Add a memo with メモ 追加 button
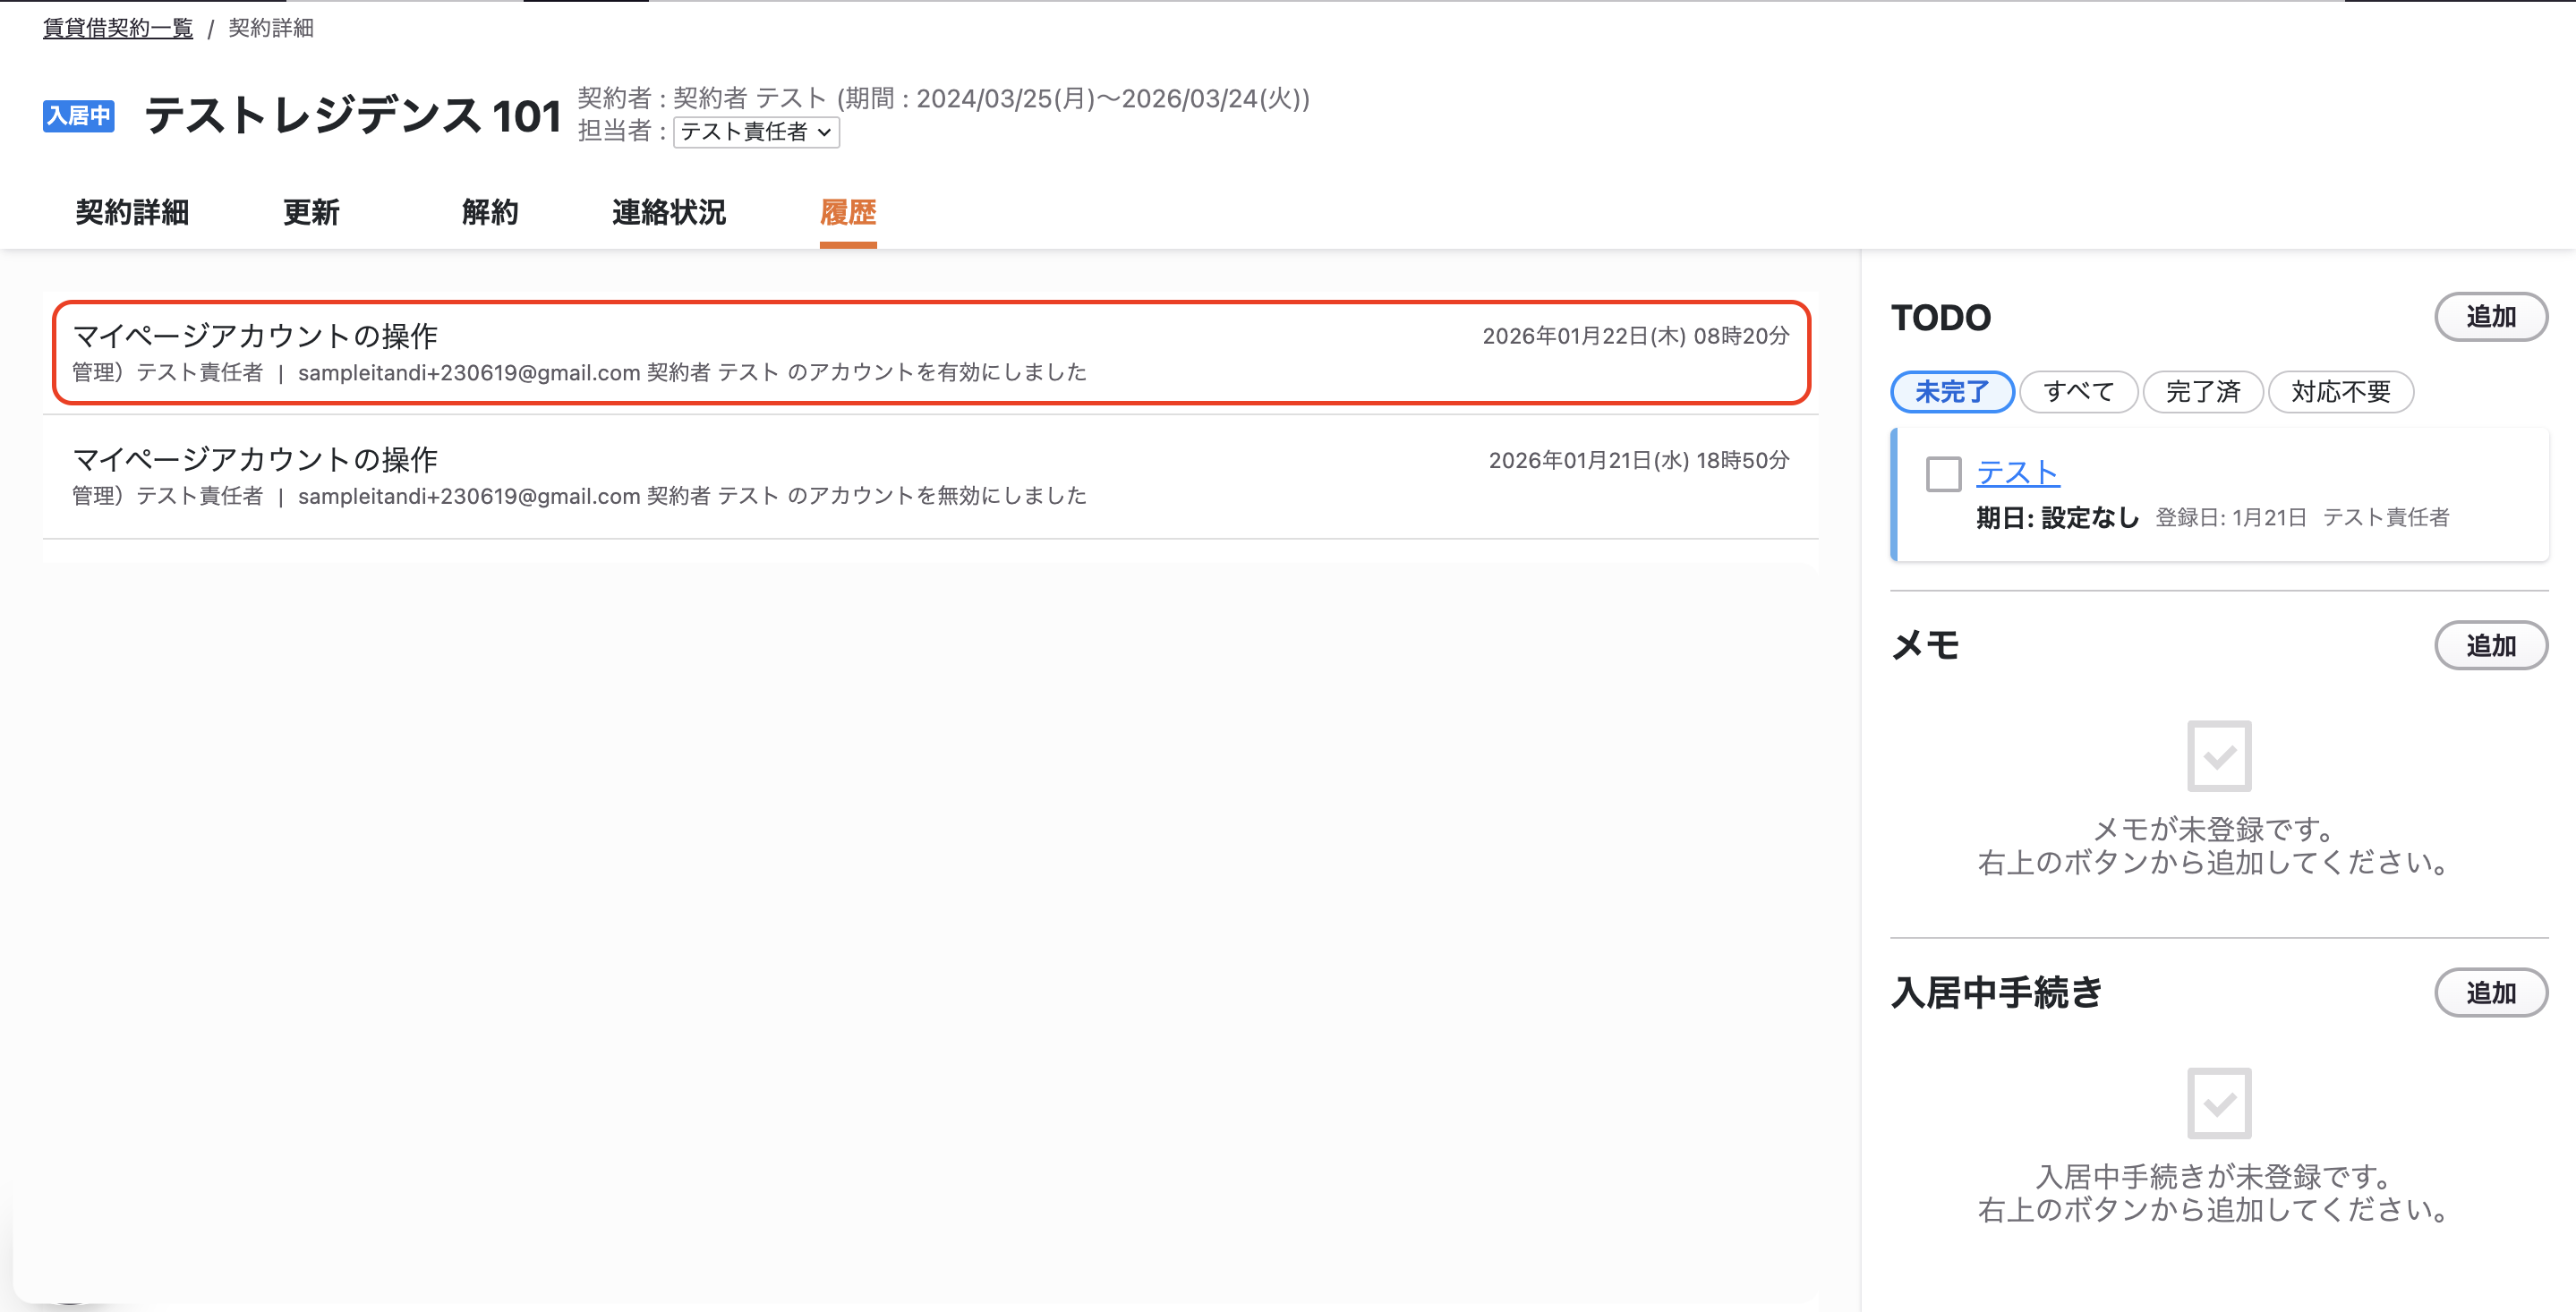Viewport: 2576px width, 1312px height. (2490, 646)
